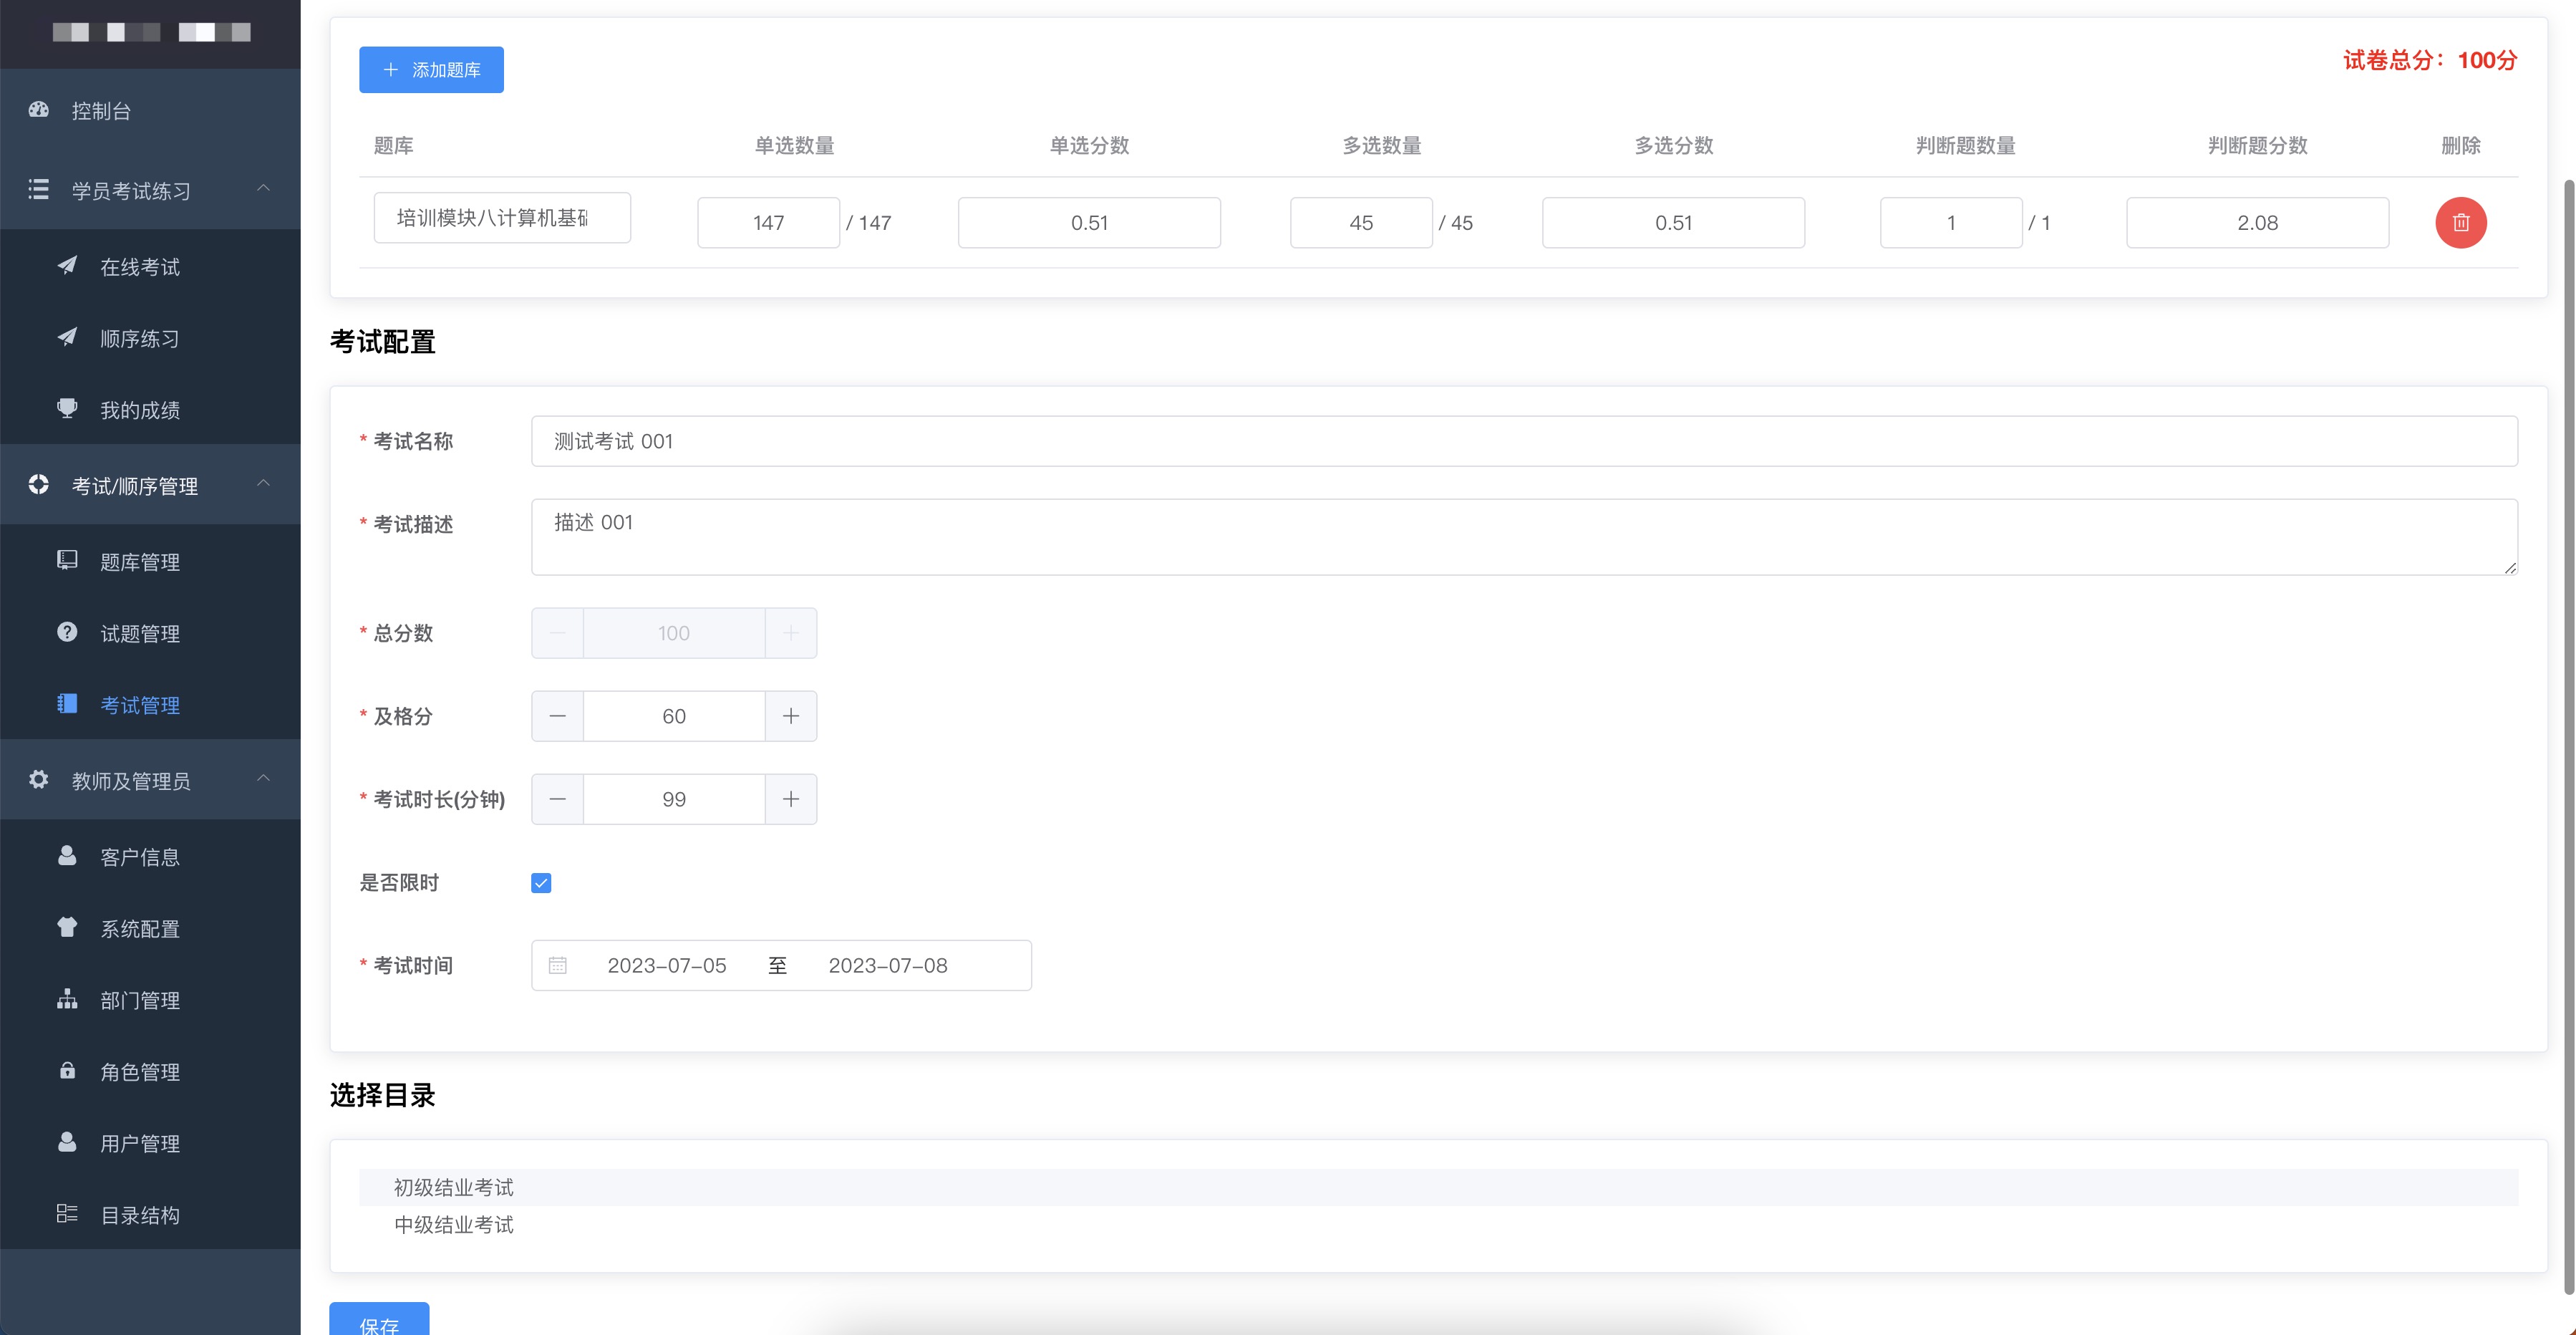This screenshot has height=1335, width=2576.
Task: Click the calendar icon in 考试时间 field
Action: pos(558,965)
